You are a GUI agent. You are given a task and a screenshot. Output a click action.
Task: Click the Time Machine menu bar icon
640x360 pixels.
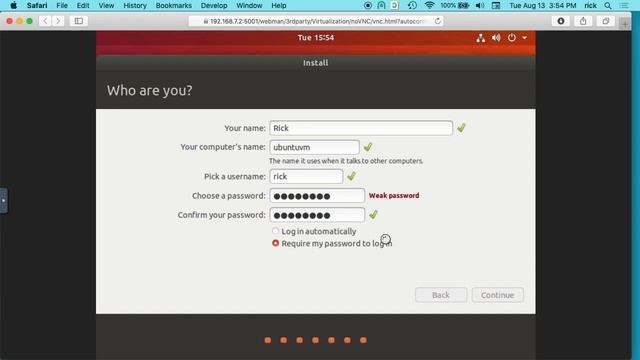412,5
